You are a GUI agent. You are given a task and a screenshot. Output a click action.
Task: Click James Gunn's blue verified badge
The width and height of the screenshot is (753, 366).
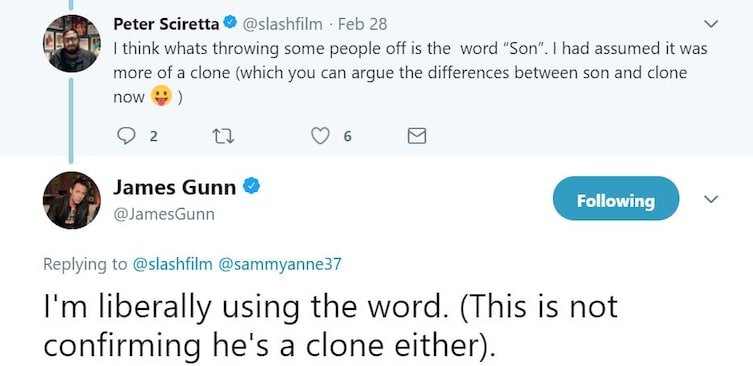(252, 186)
